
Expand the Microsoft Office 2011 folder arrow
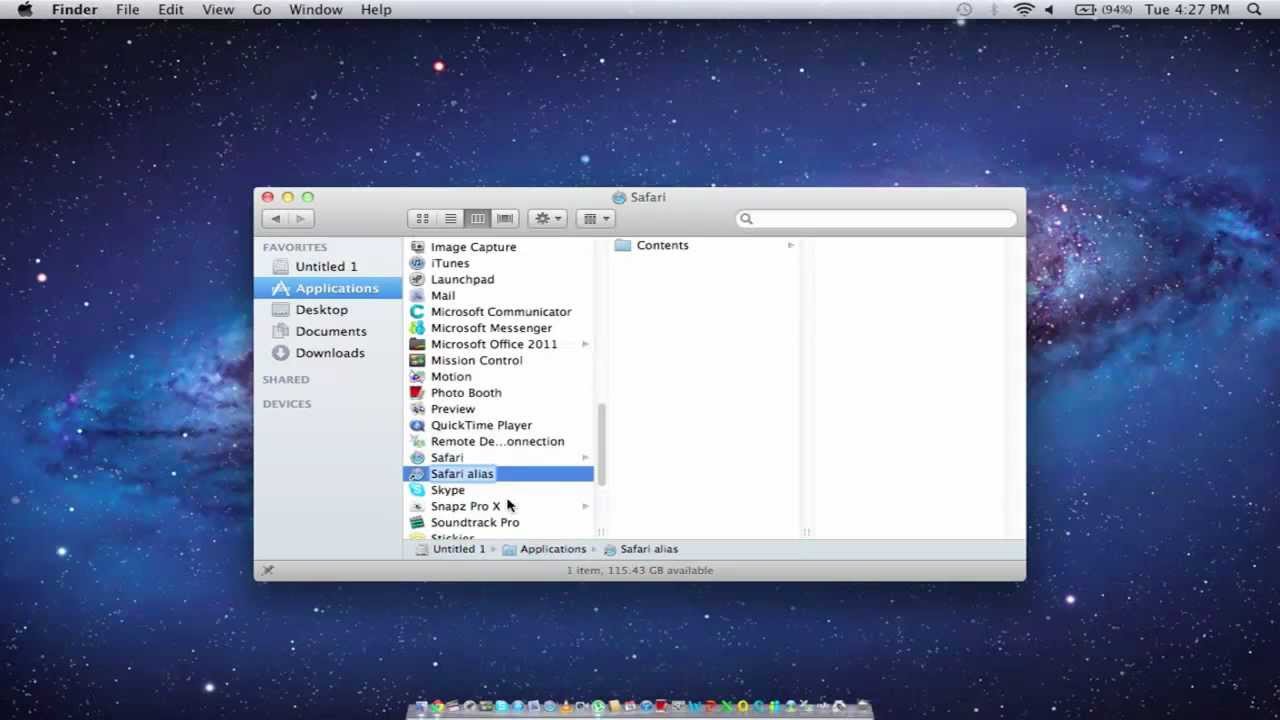coord(585,344)
